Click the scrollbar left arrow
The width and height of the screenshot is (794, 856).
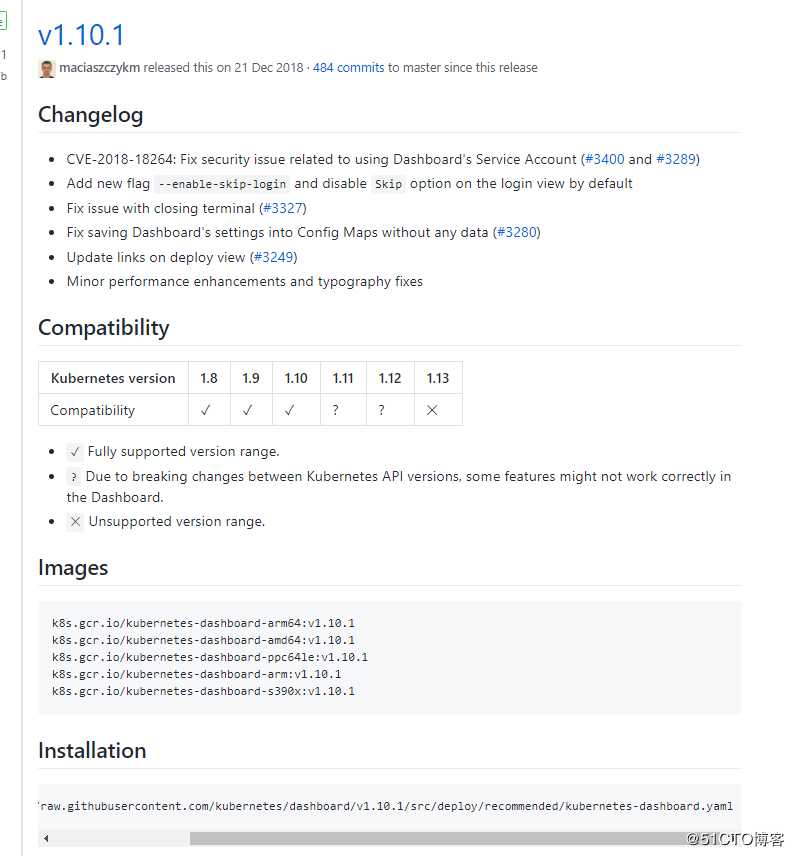(x=46, y=838)
